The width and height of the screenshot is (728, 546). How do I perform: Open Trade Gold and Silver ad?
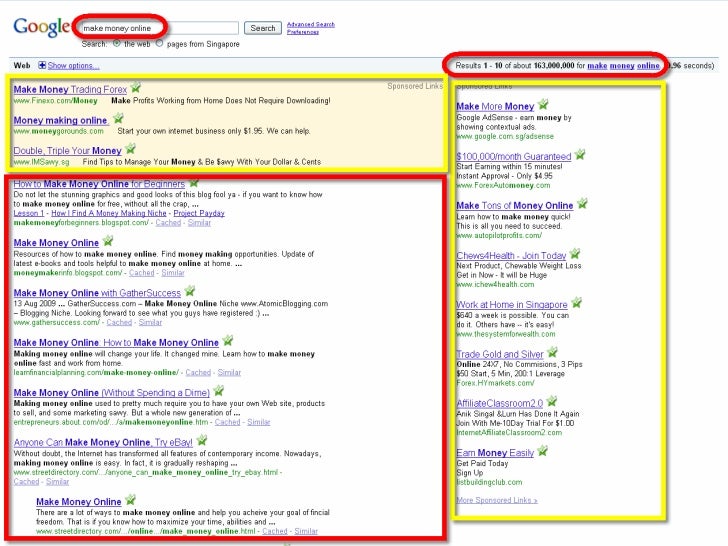point(500,355)
